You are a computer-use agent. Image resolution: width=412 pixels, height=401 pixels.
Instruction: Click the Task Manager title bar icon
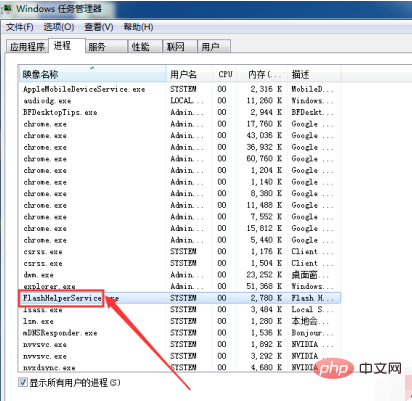point(6,9)
